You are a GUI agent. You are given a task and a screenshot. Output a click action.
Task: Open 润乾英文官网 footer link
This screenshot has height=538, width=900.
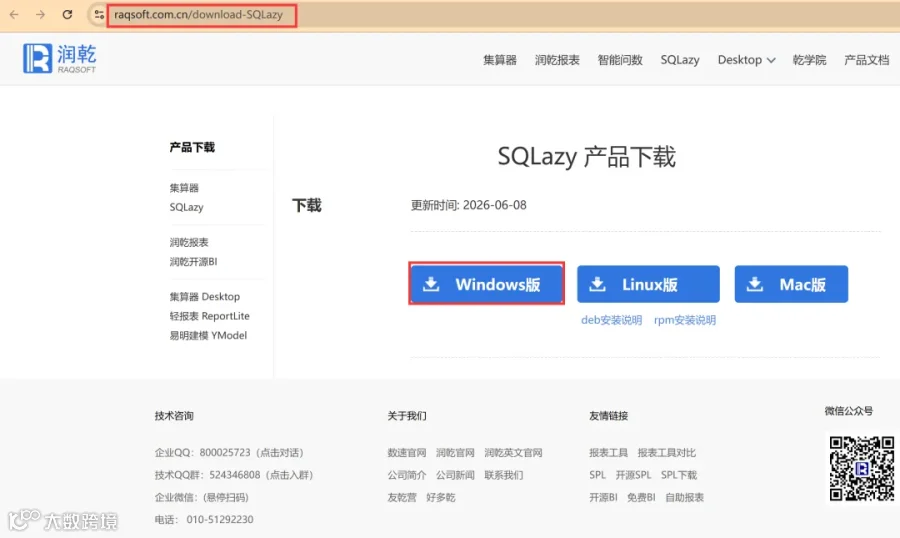(513, 452)
